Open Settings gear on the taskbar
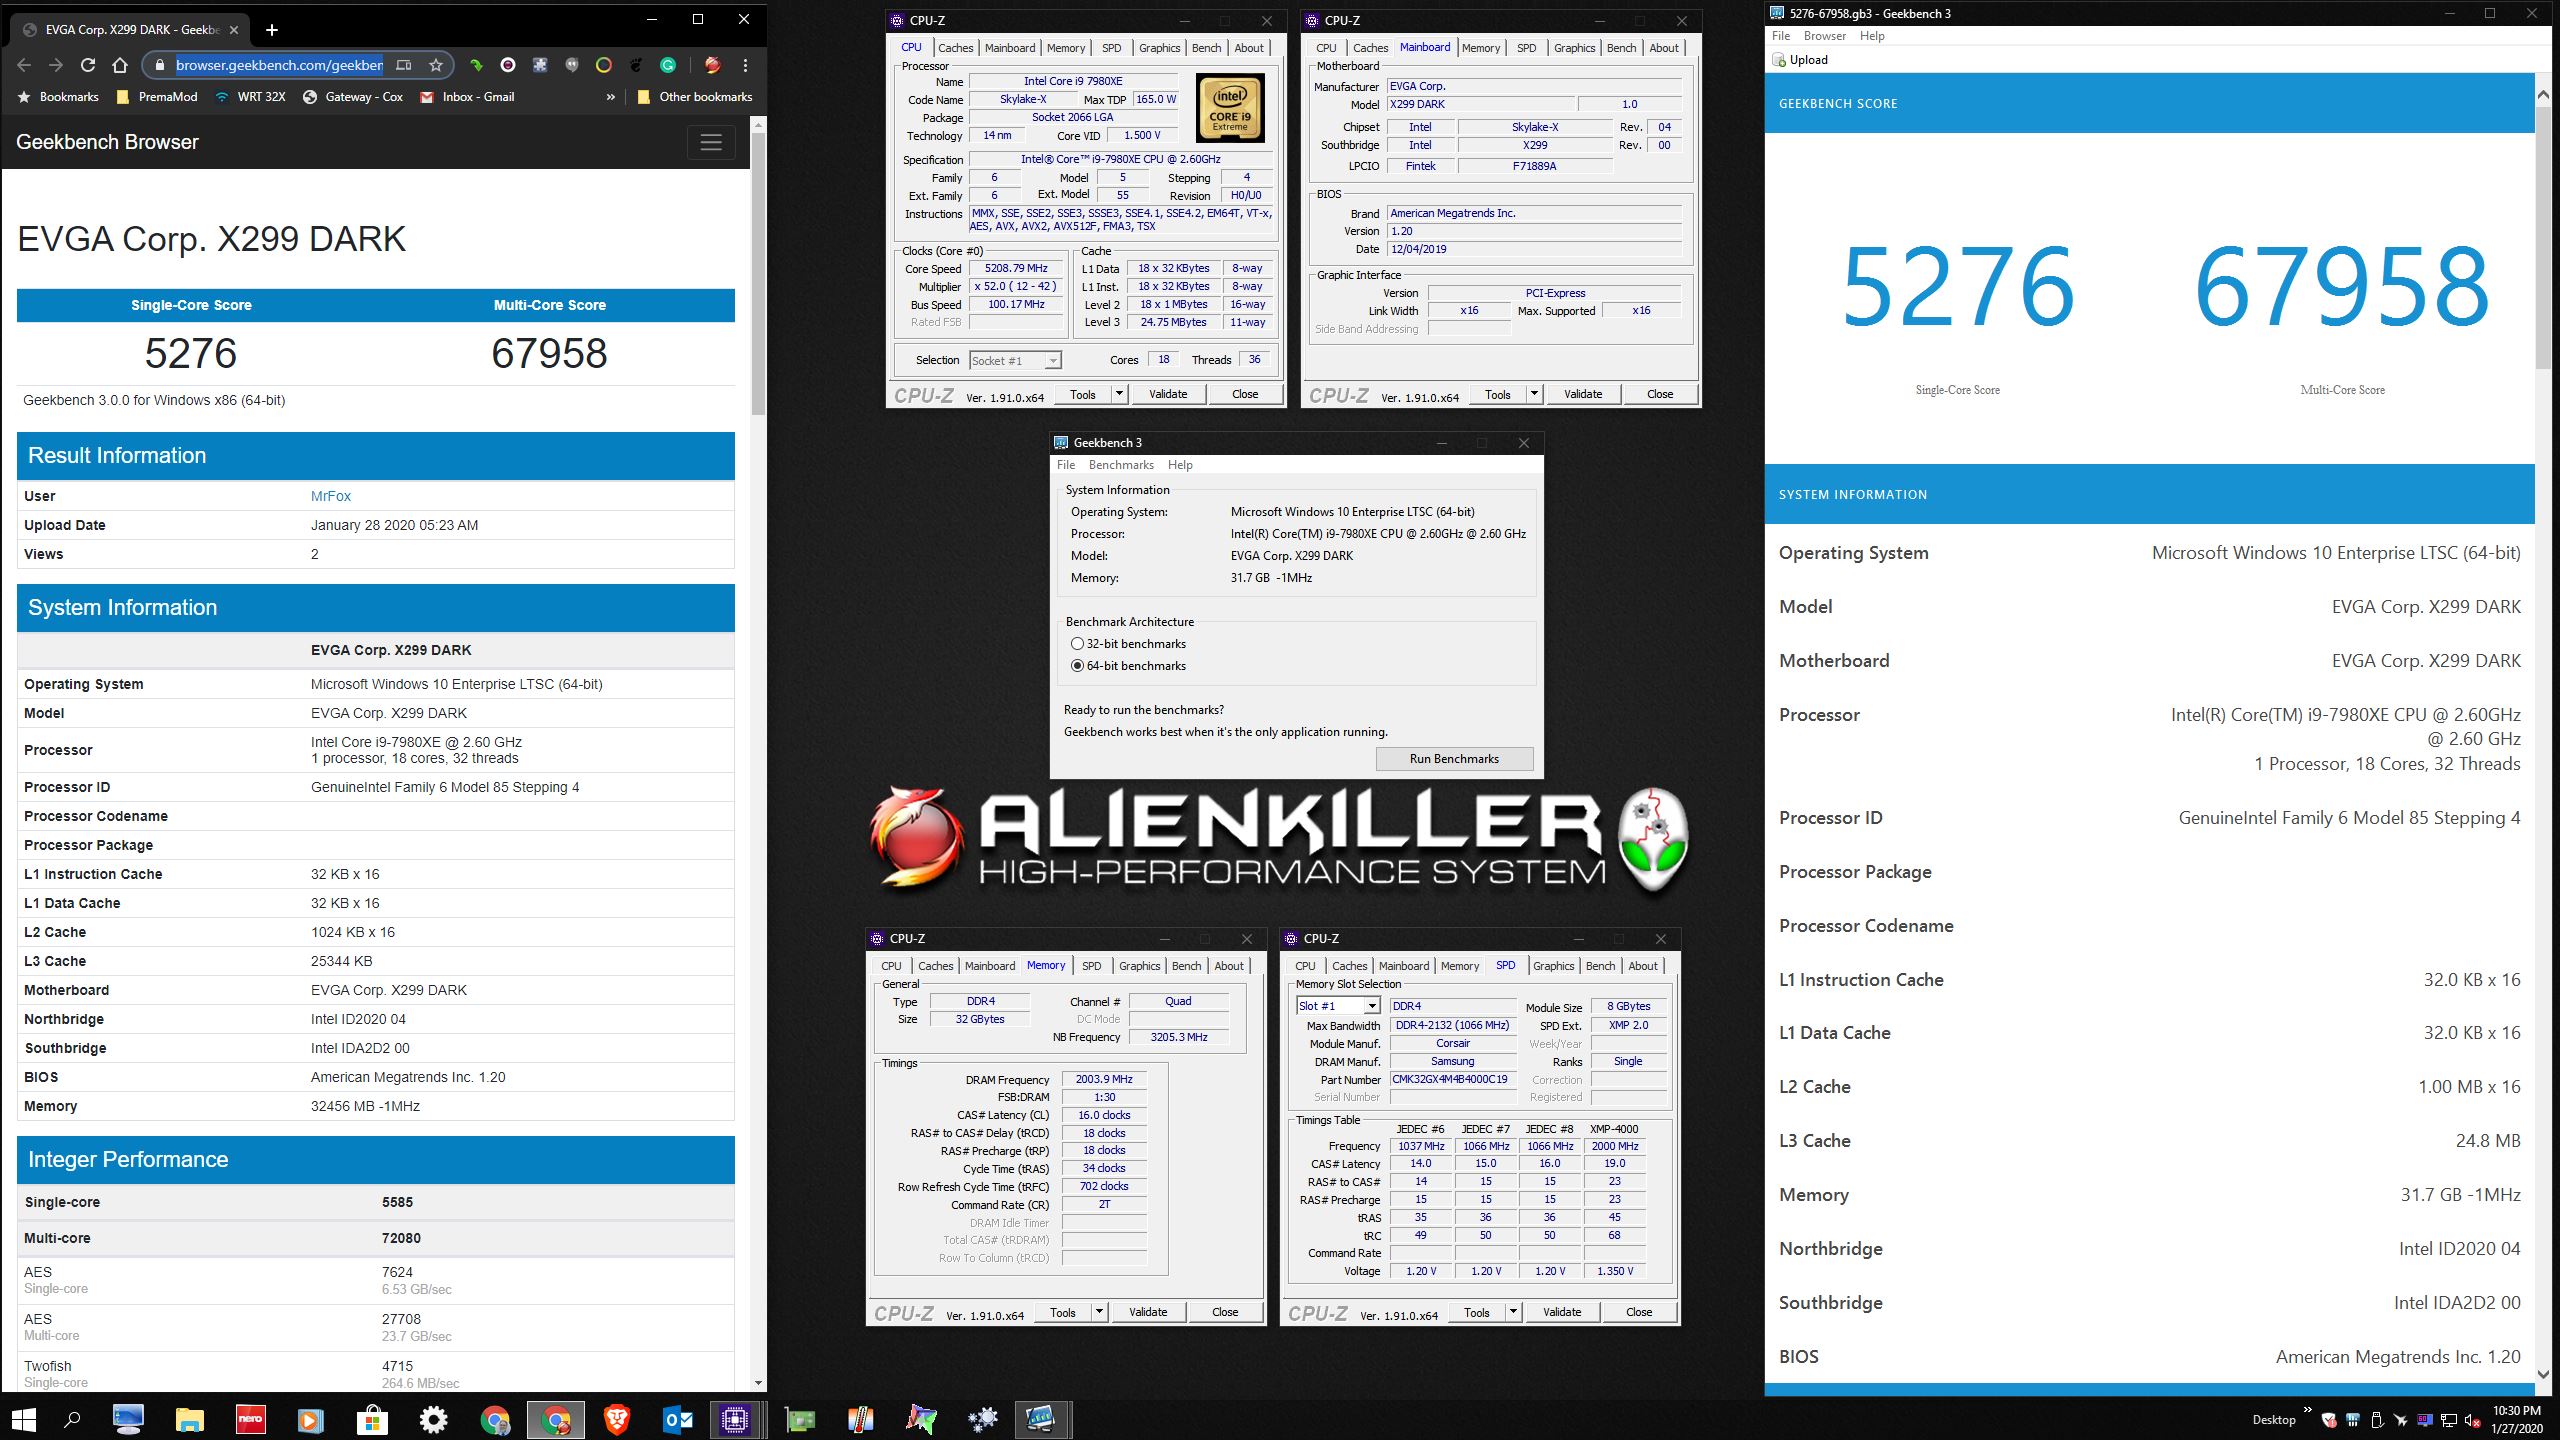The height and width of the screenshot is (1440, 2560). coord(433,1419)
